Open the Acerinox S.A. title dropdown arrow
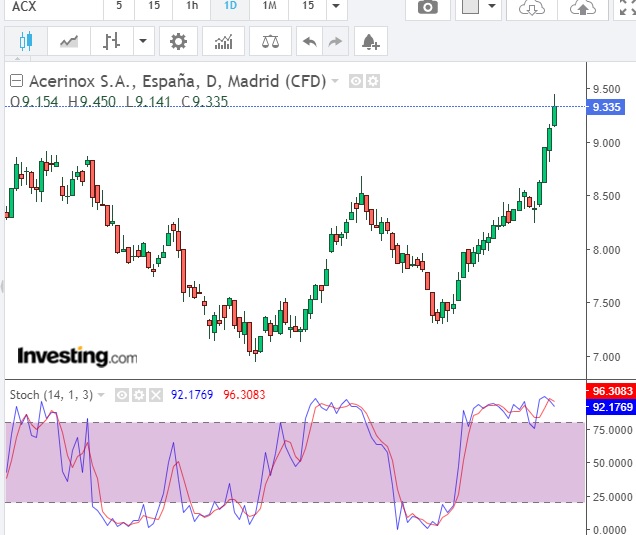The width and height of the screenshot is (636, 535). click(335, 81)
